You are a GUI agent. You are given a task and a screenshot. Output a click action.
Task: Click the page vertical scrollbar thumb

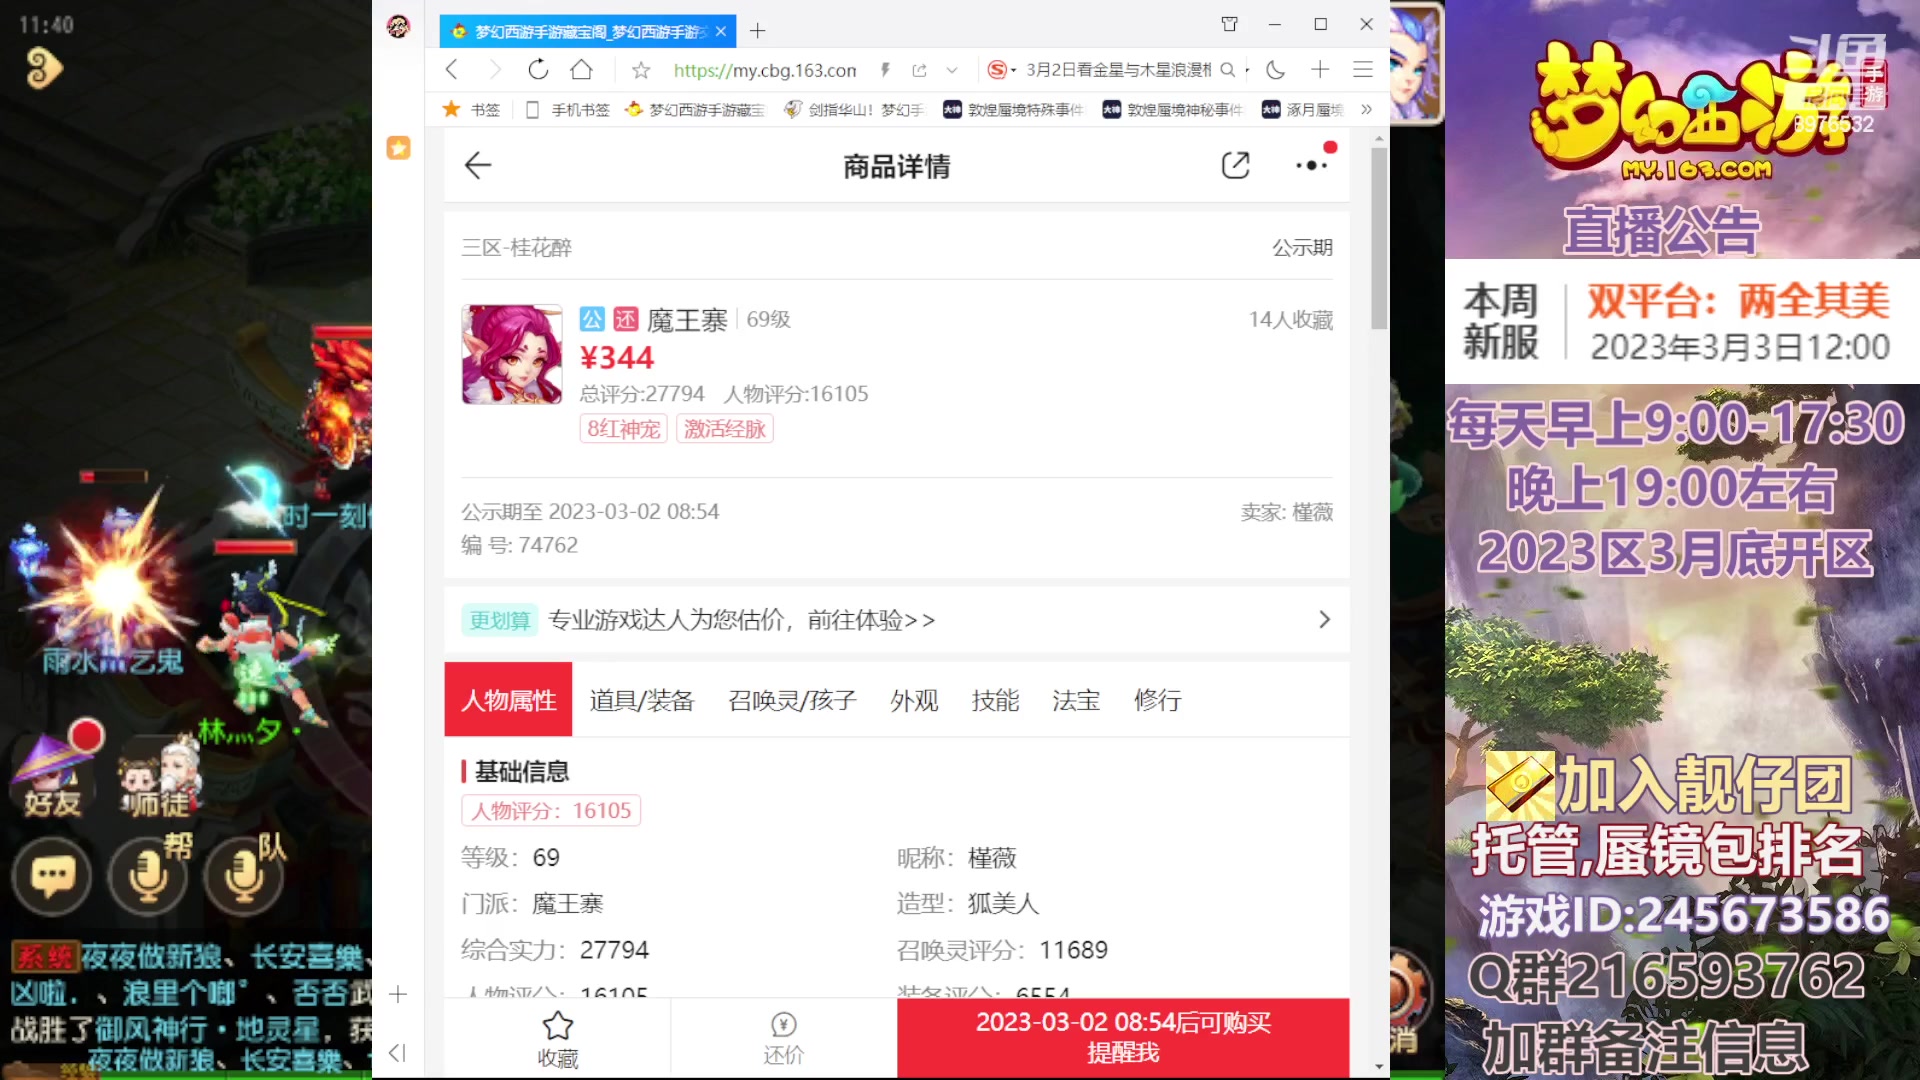click(x=1379, y=238)
